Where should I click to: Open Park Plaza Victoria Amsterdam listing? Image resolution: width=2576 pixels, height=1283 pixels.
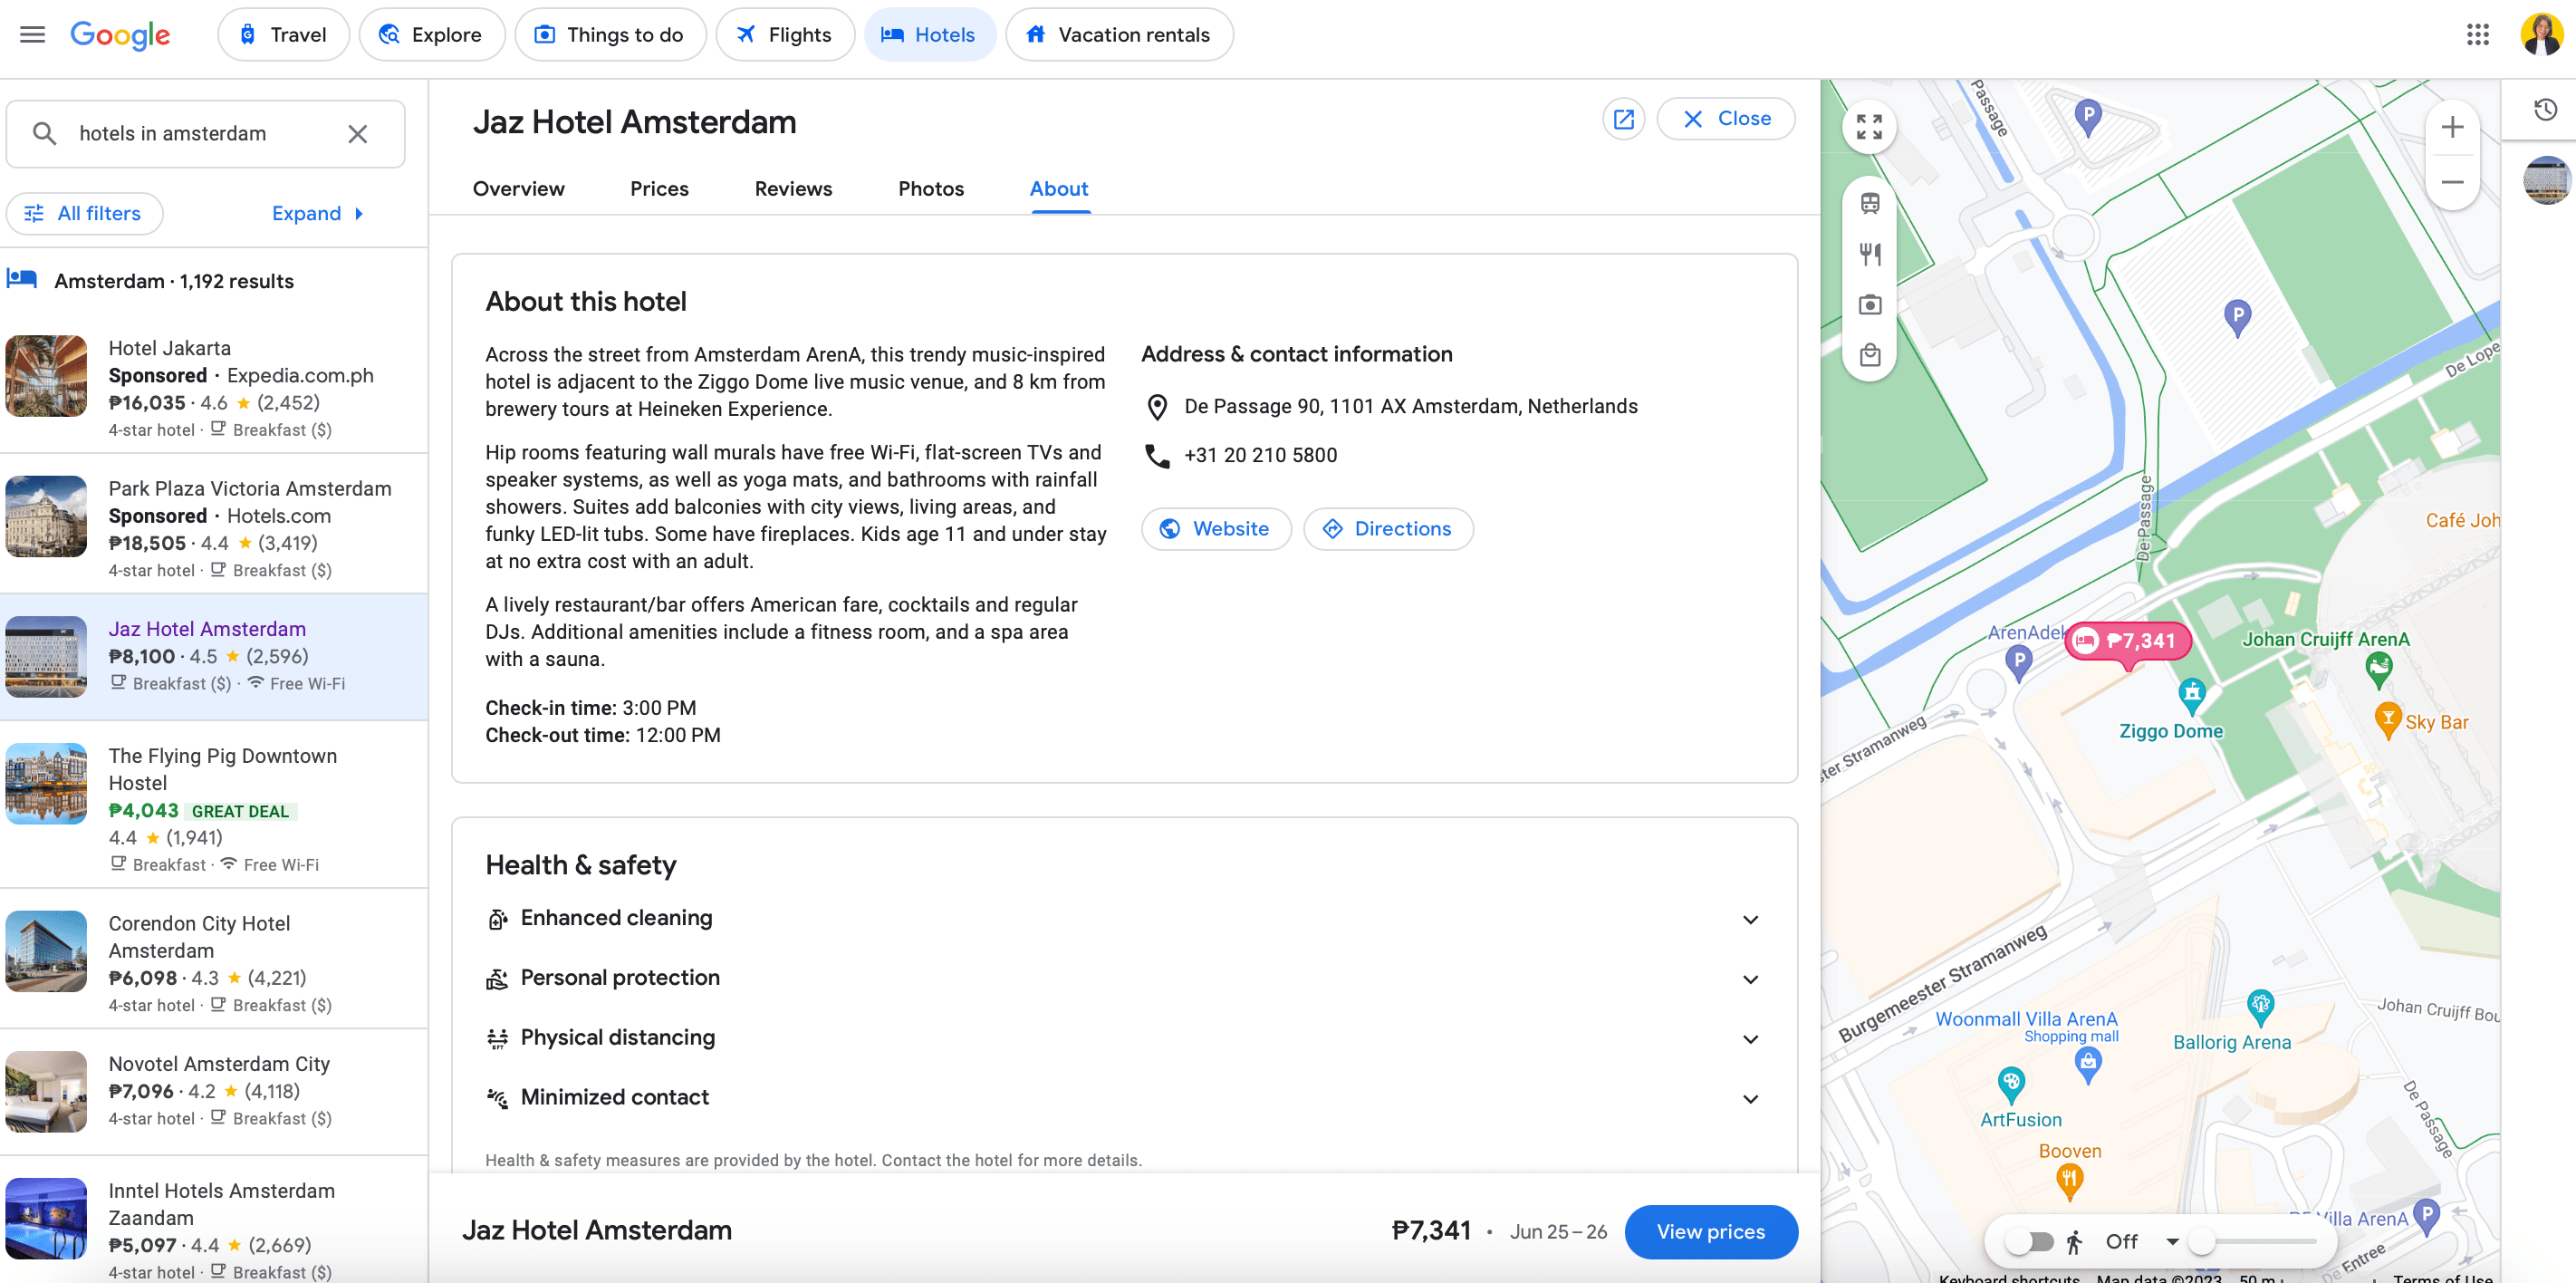pos(214,524)
